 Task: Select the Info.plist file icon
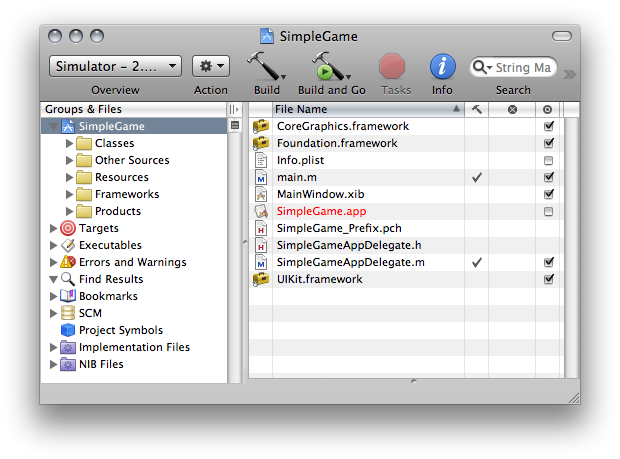pos(261,161)
